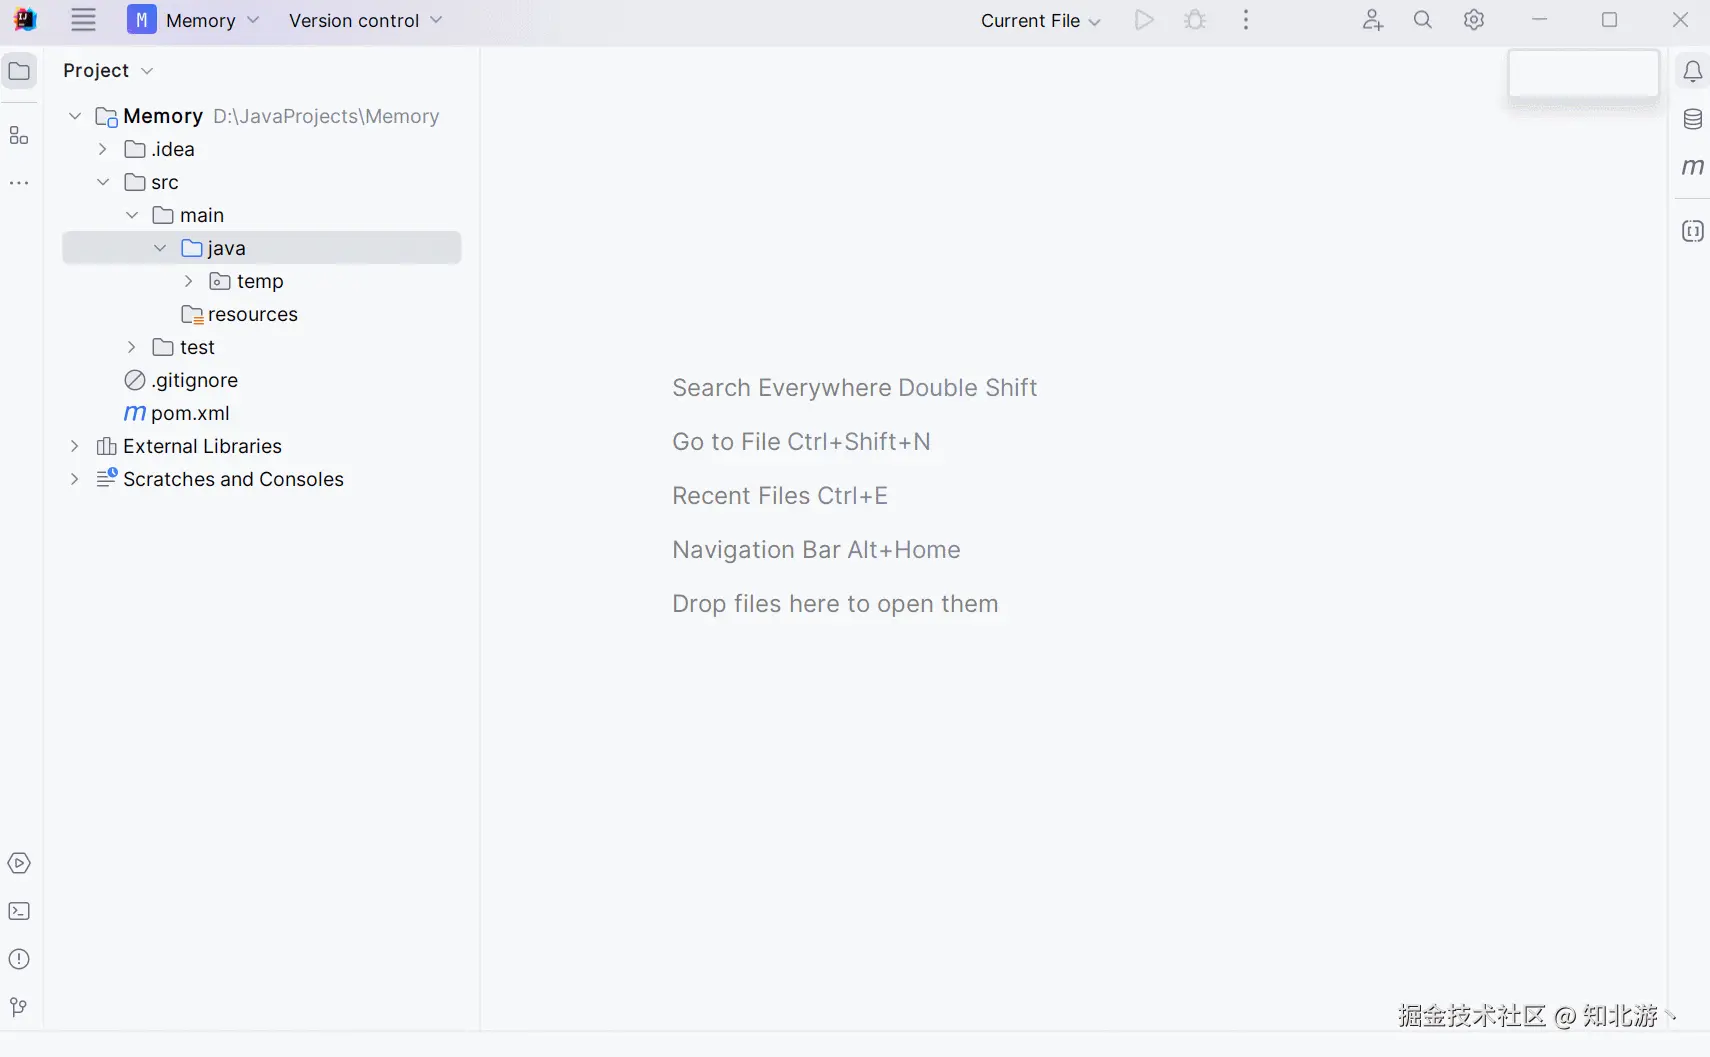Viewport: 1710px width, 1057px height.
Task: Open the Git version control tool window
Action: pos(19,1007)
